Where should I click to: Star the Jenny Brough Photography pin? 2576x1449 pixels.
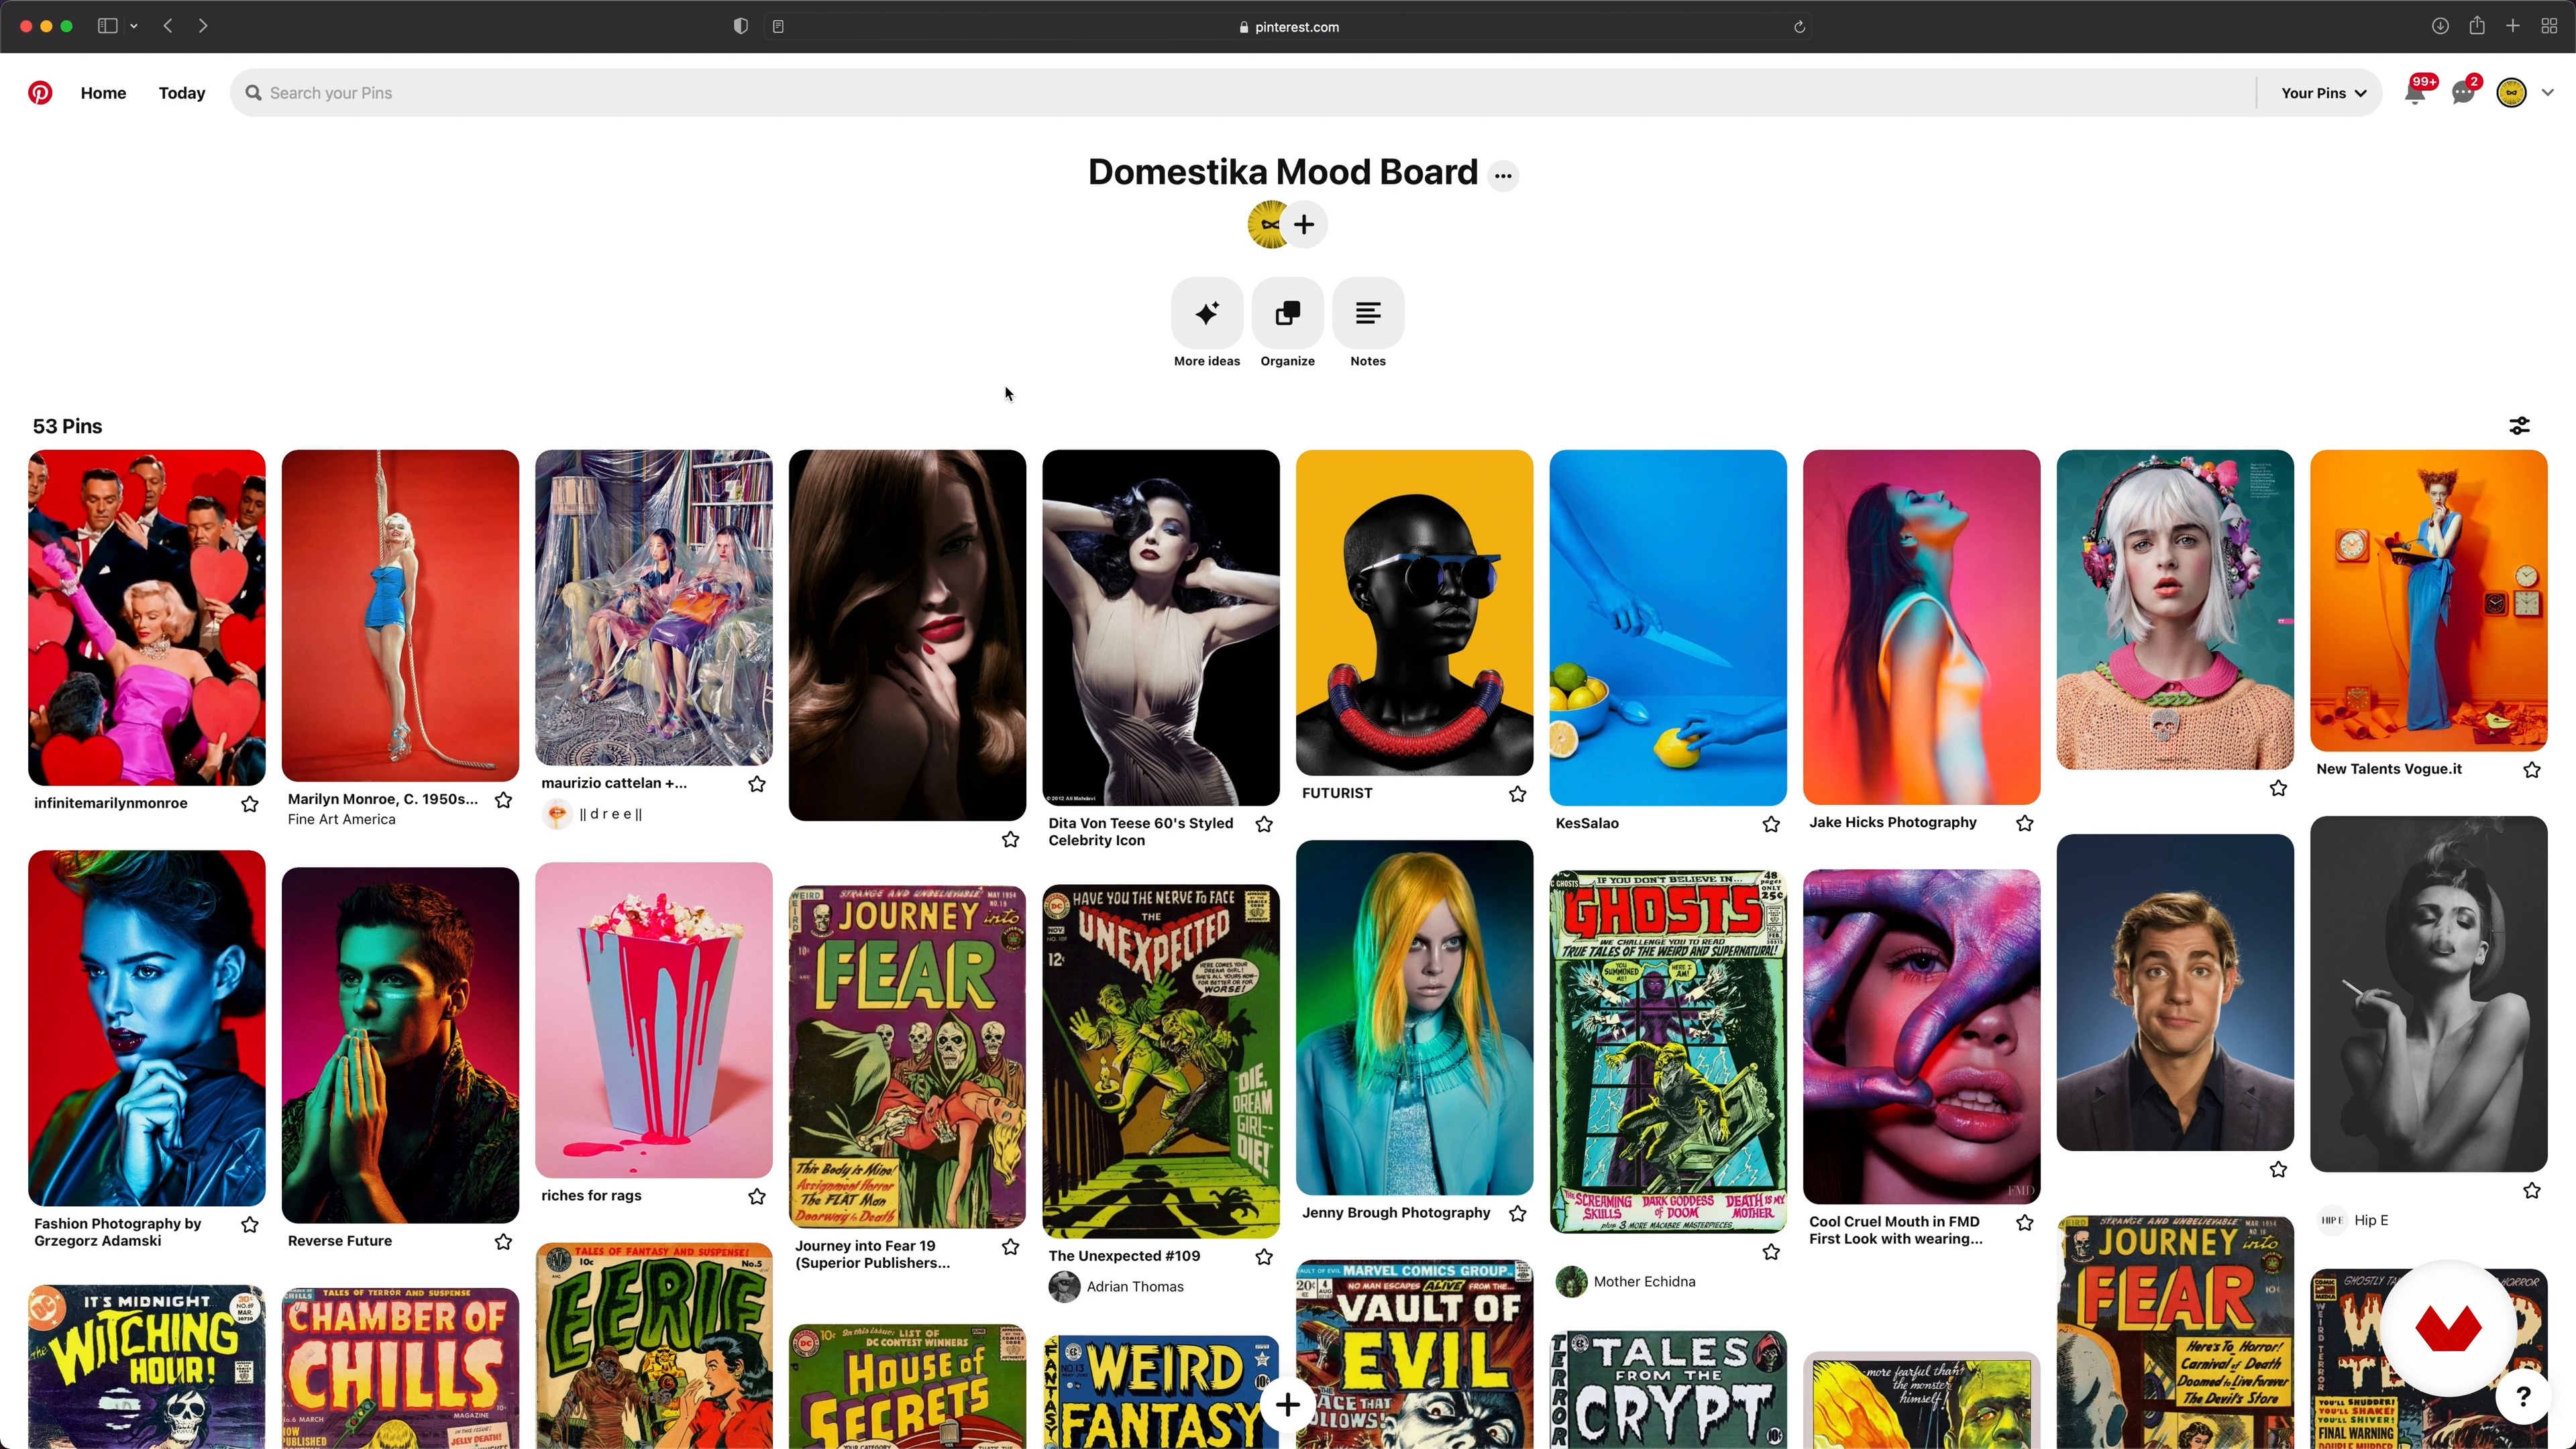tap(1517, 1214)
